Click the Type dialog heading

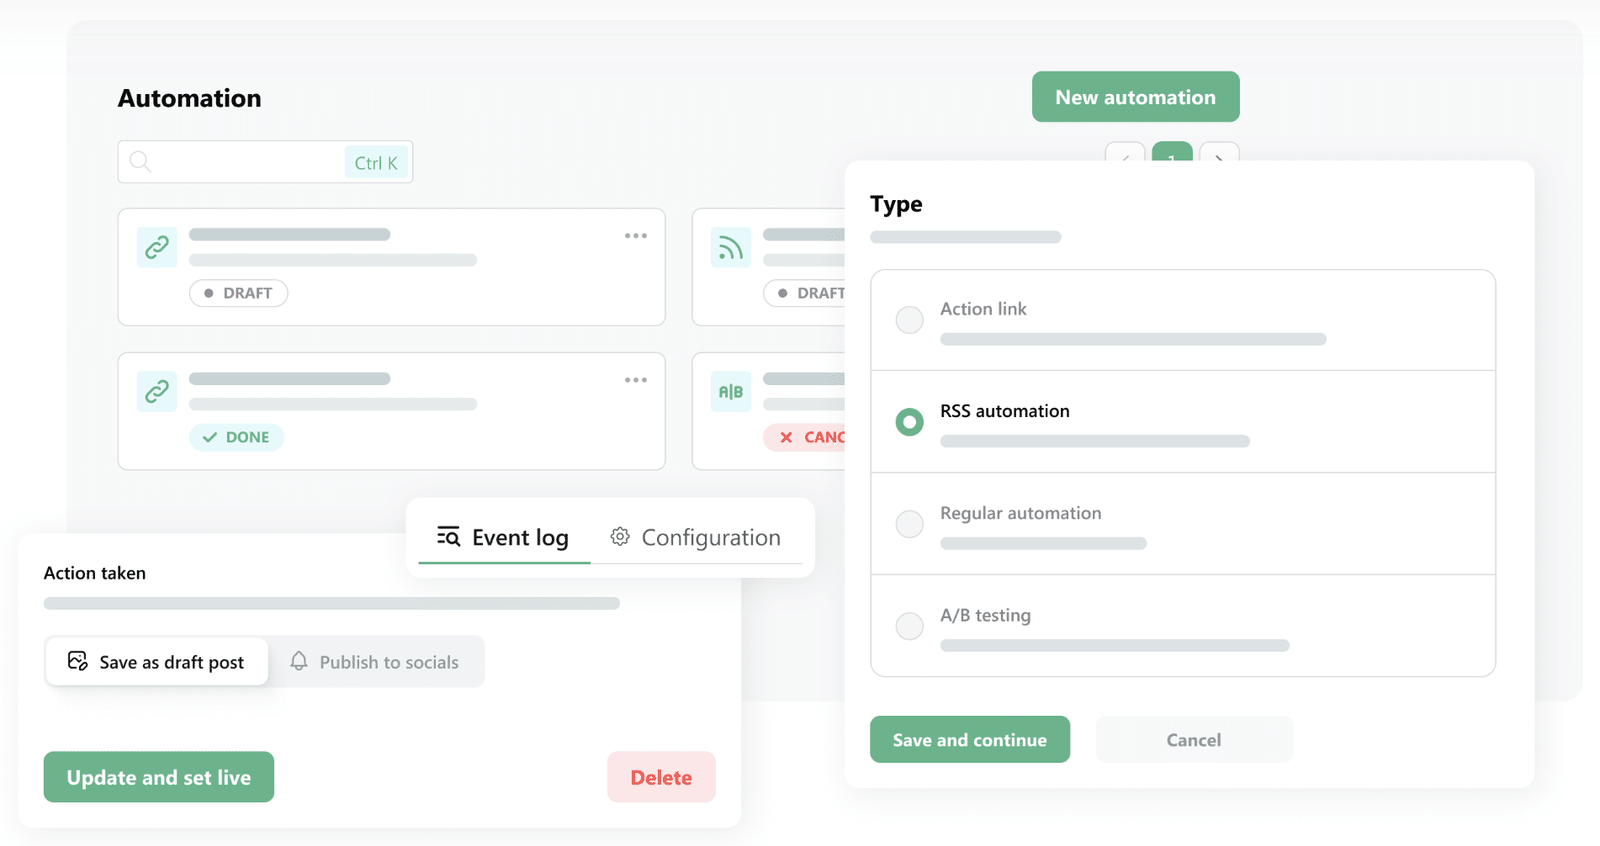896,204
